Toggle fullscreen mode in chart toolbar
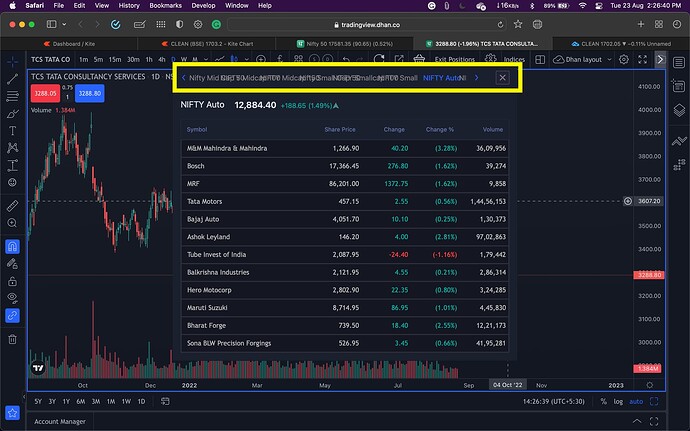 tap(642, 59)
